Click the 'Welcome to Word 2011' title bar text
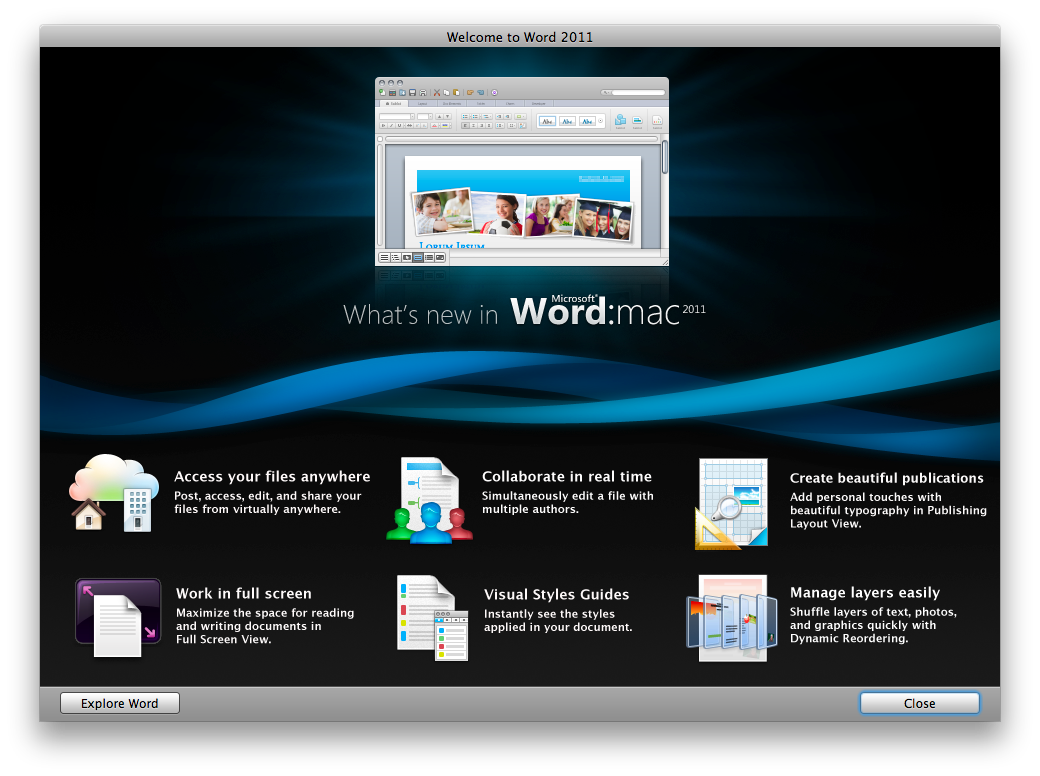 click(x=519, y=37)
